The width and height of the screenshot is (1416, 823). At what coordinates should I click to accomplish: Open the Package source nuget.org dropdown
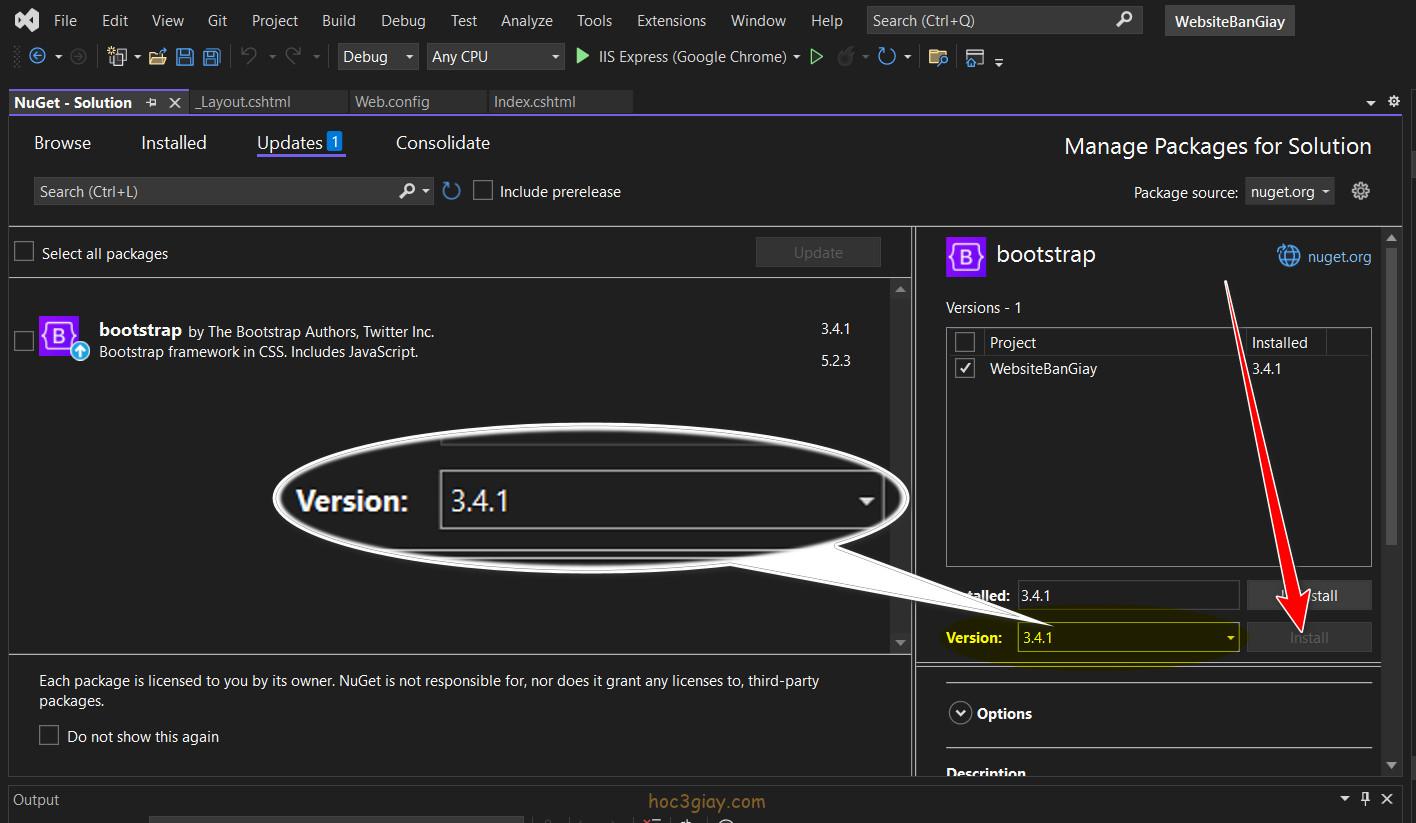click(1290, 192)
